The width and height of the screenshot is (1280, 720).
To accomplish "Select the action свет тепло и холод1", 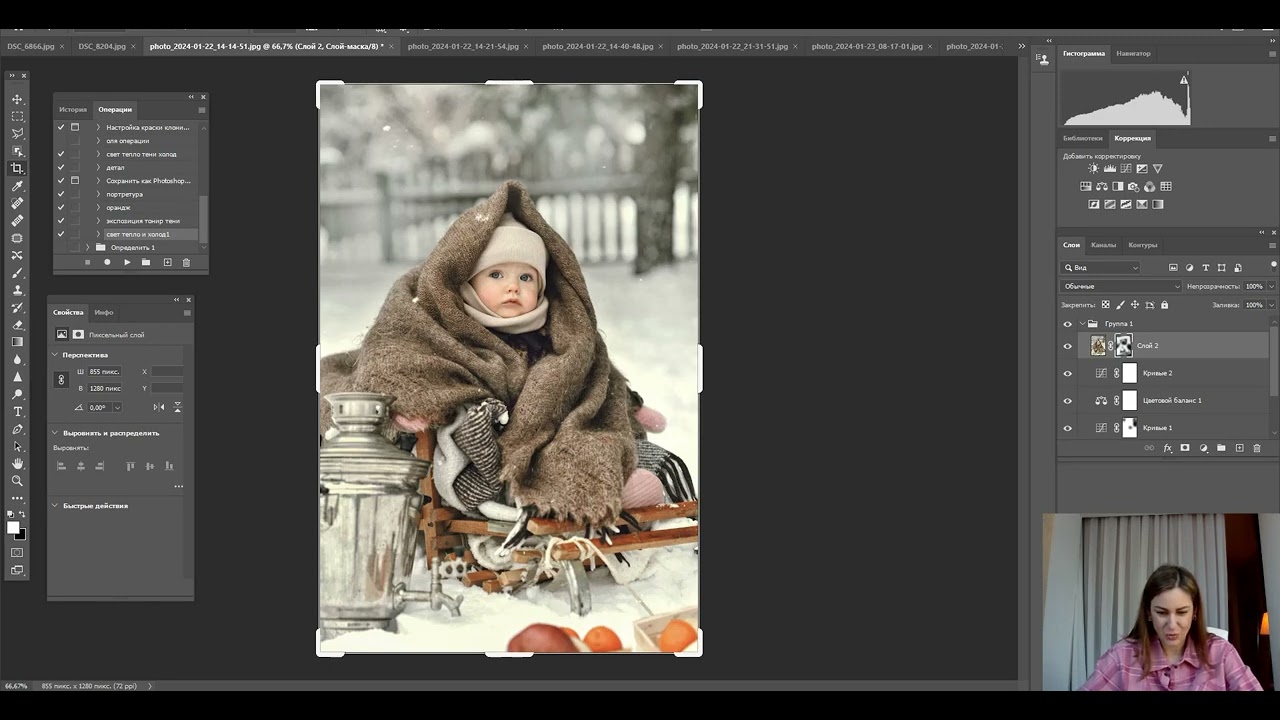I will [138, 234].
